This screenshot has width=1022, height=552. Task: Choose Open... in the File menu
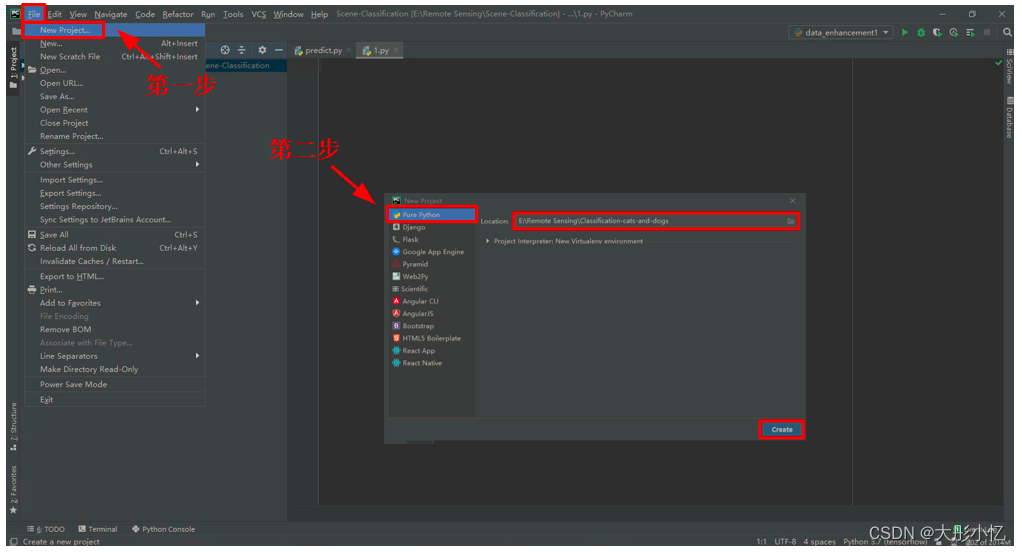pyautogui.click(x=115, y=70)
